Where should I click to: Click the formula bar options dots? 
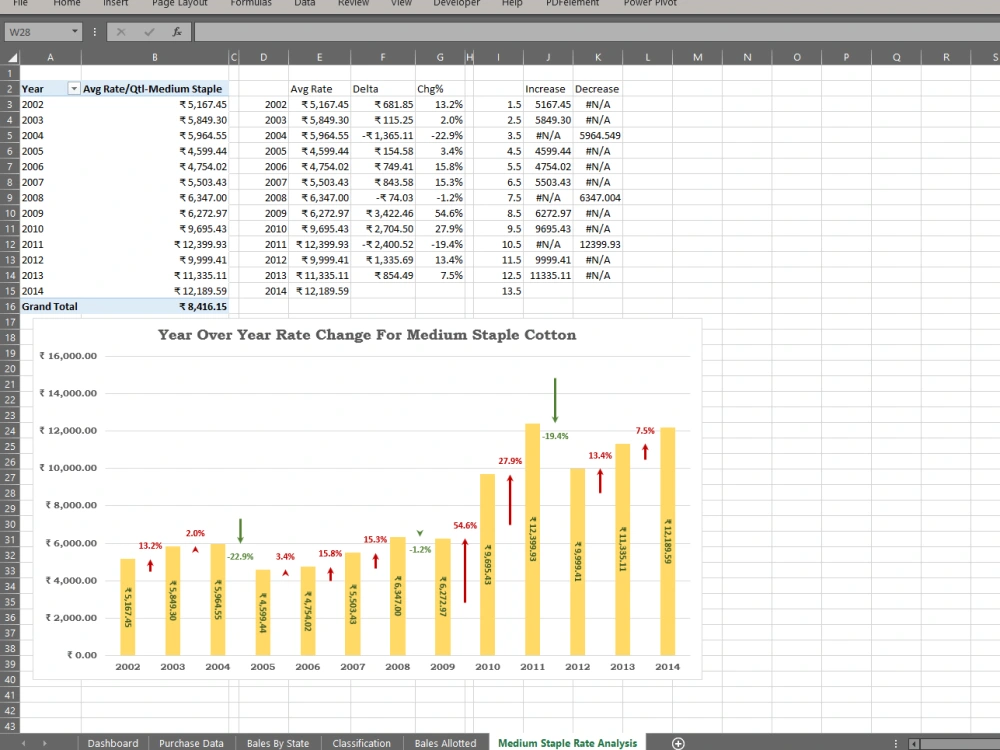tap(94, 31)
